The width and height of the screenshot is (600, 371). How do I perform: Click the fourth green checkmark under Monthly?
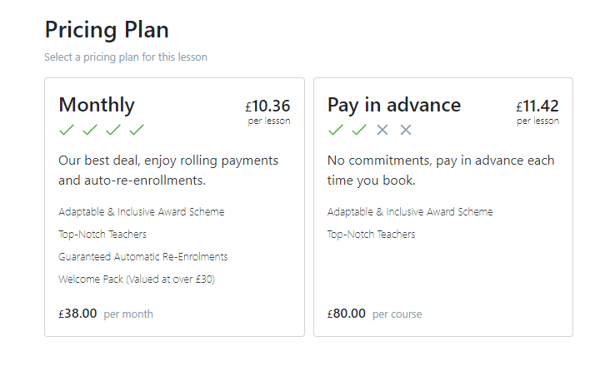click(x=137, y=130)
